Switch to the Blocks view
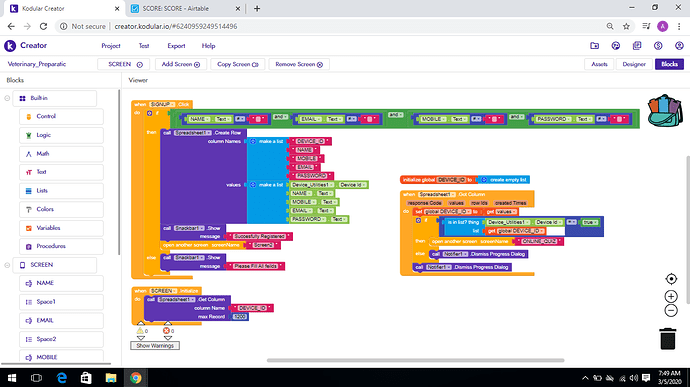 tap(669, 64)
